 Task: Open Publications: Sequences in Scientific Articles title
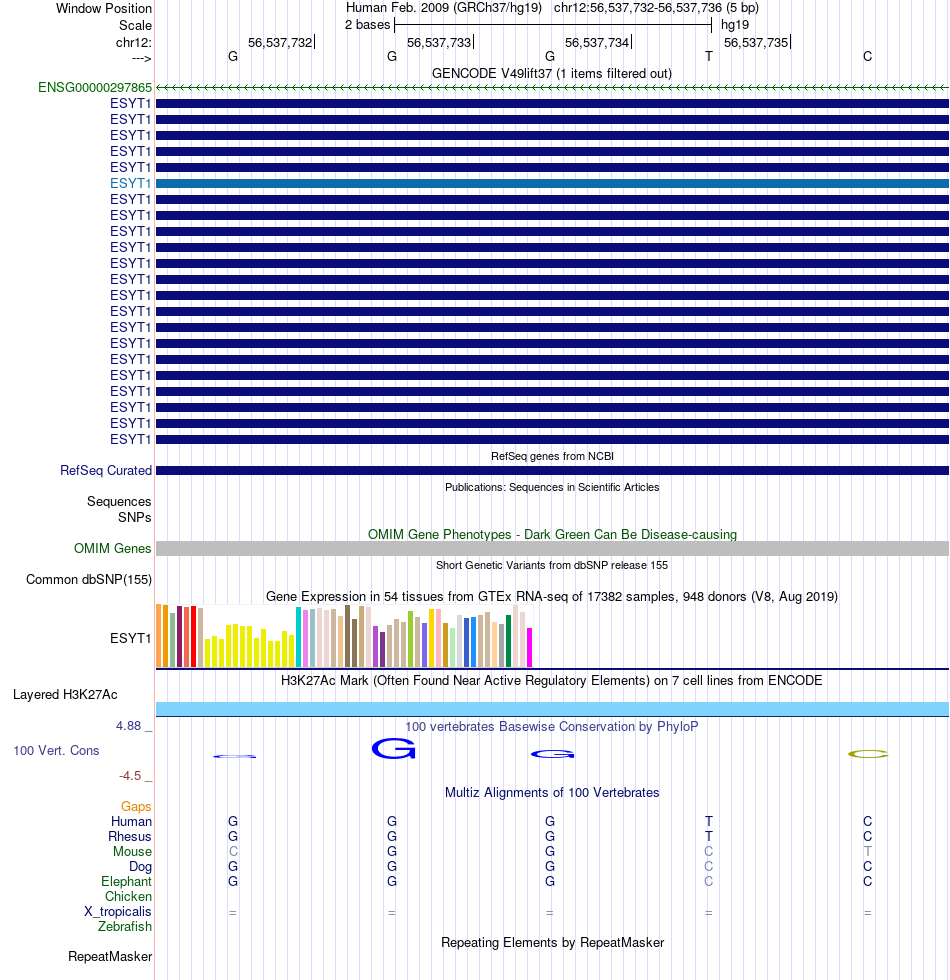pyautogui.click(x=552, y=488)
